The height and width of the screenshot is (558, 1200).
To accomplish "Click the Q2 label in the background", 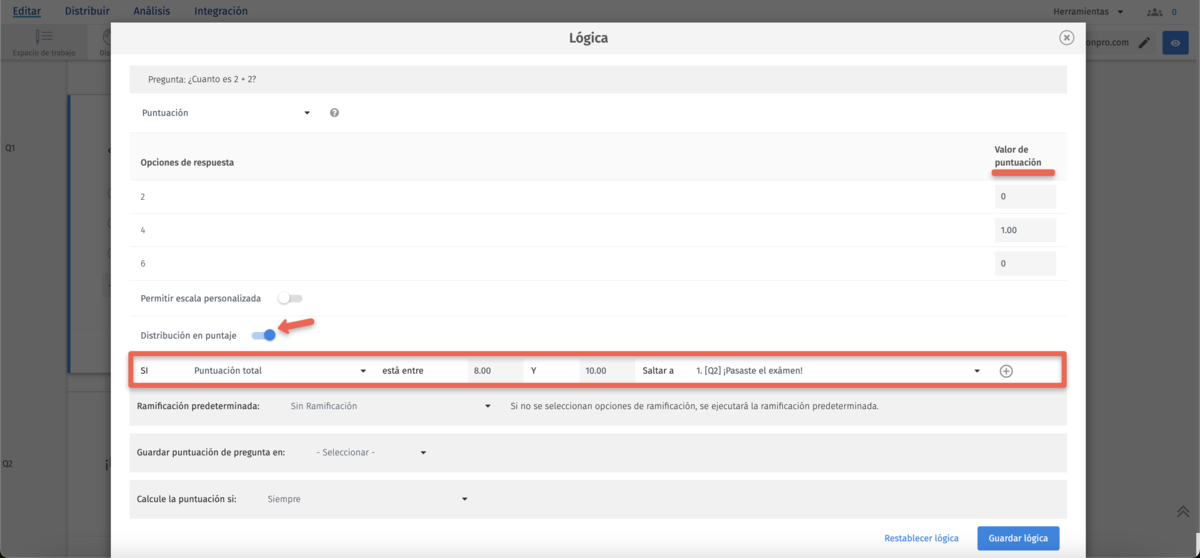I will [x=8, y=464].
